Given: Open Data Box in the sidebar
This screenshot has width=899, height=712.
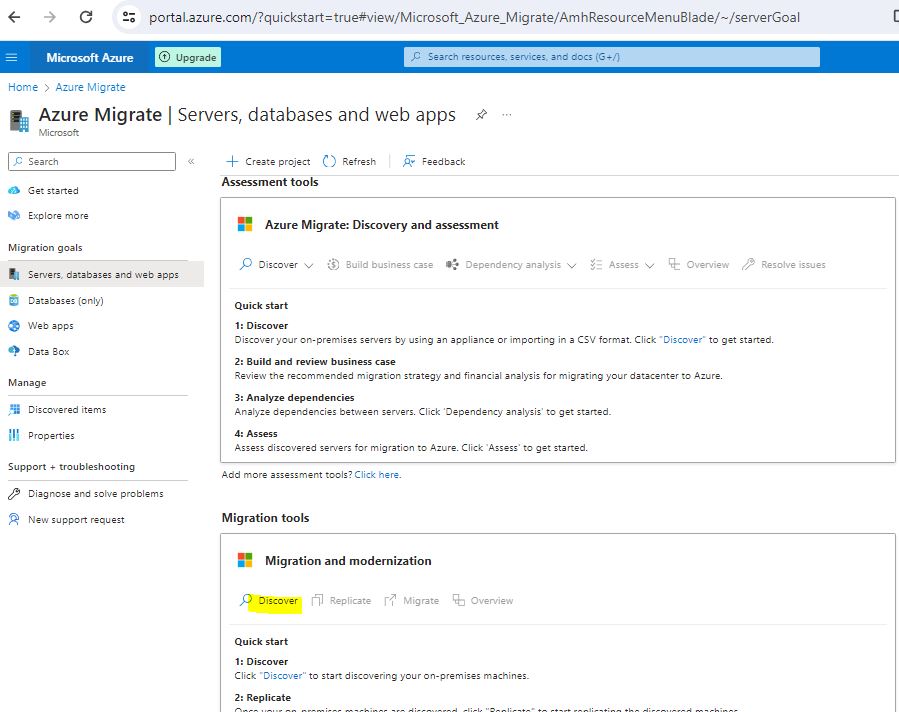Looking at the screenshot, I should coord(48,351).
